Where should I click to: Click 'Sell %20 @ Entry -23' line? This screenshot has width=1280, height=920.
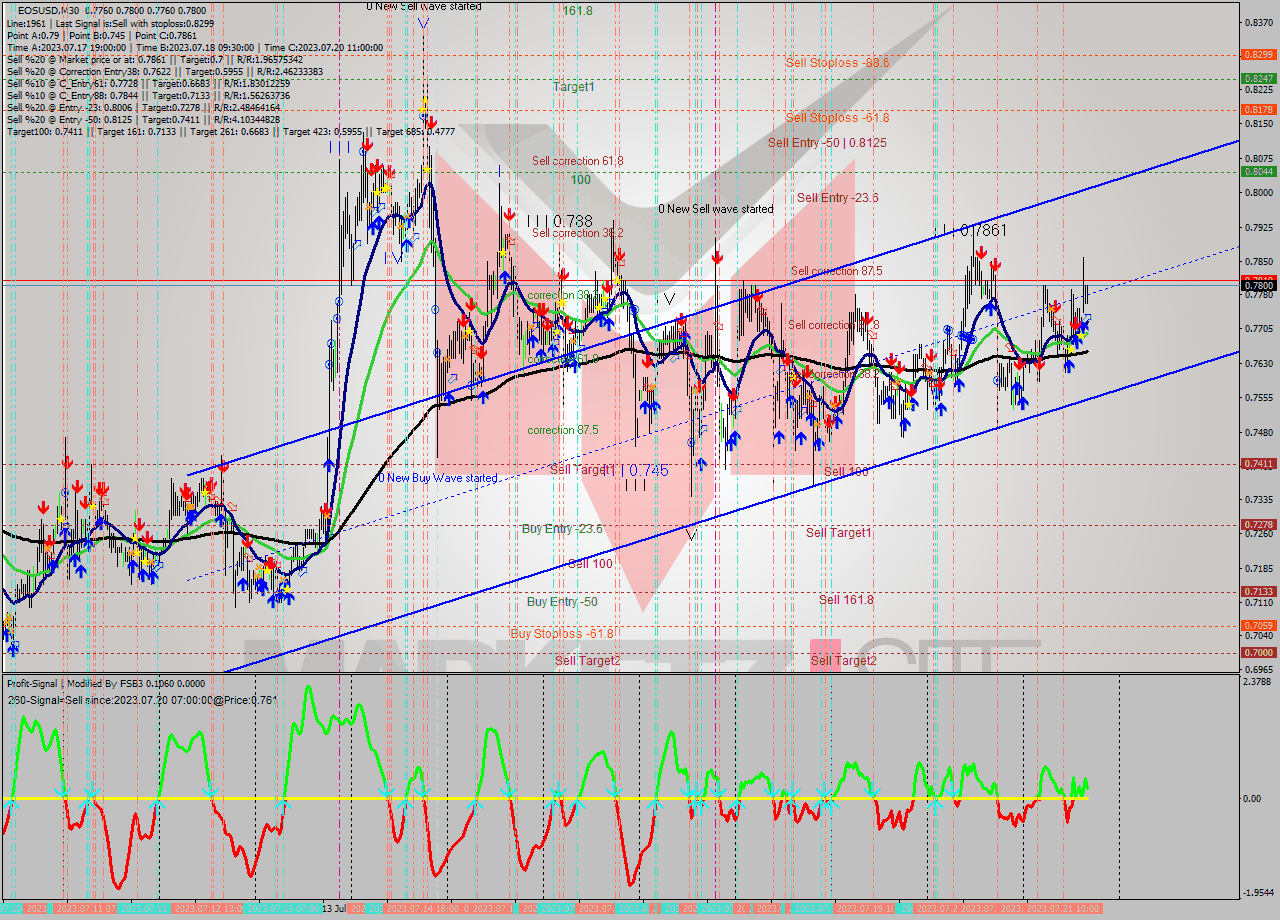[143, 107]
